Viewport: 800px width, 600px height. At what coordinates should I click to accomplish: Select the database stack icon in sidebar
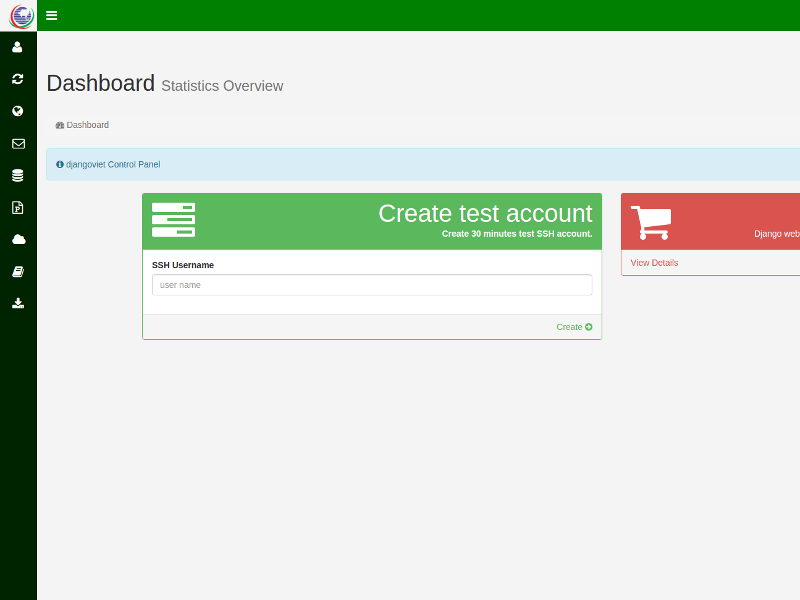pyautogui.click(x=18, y=175)
